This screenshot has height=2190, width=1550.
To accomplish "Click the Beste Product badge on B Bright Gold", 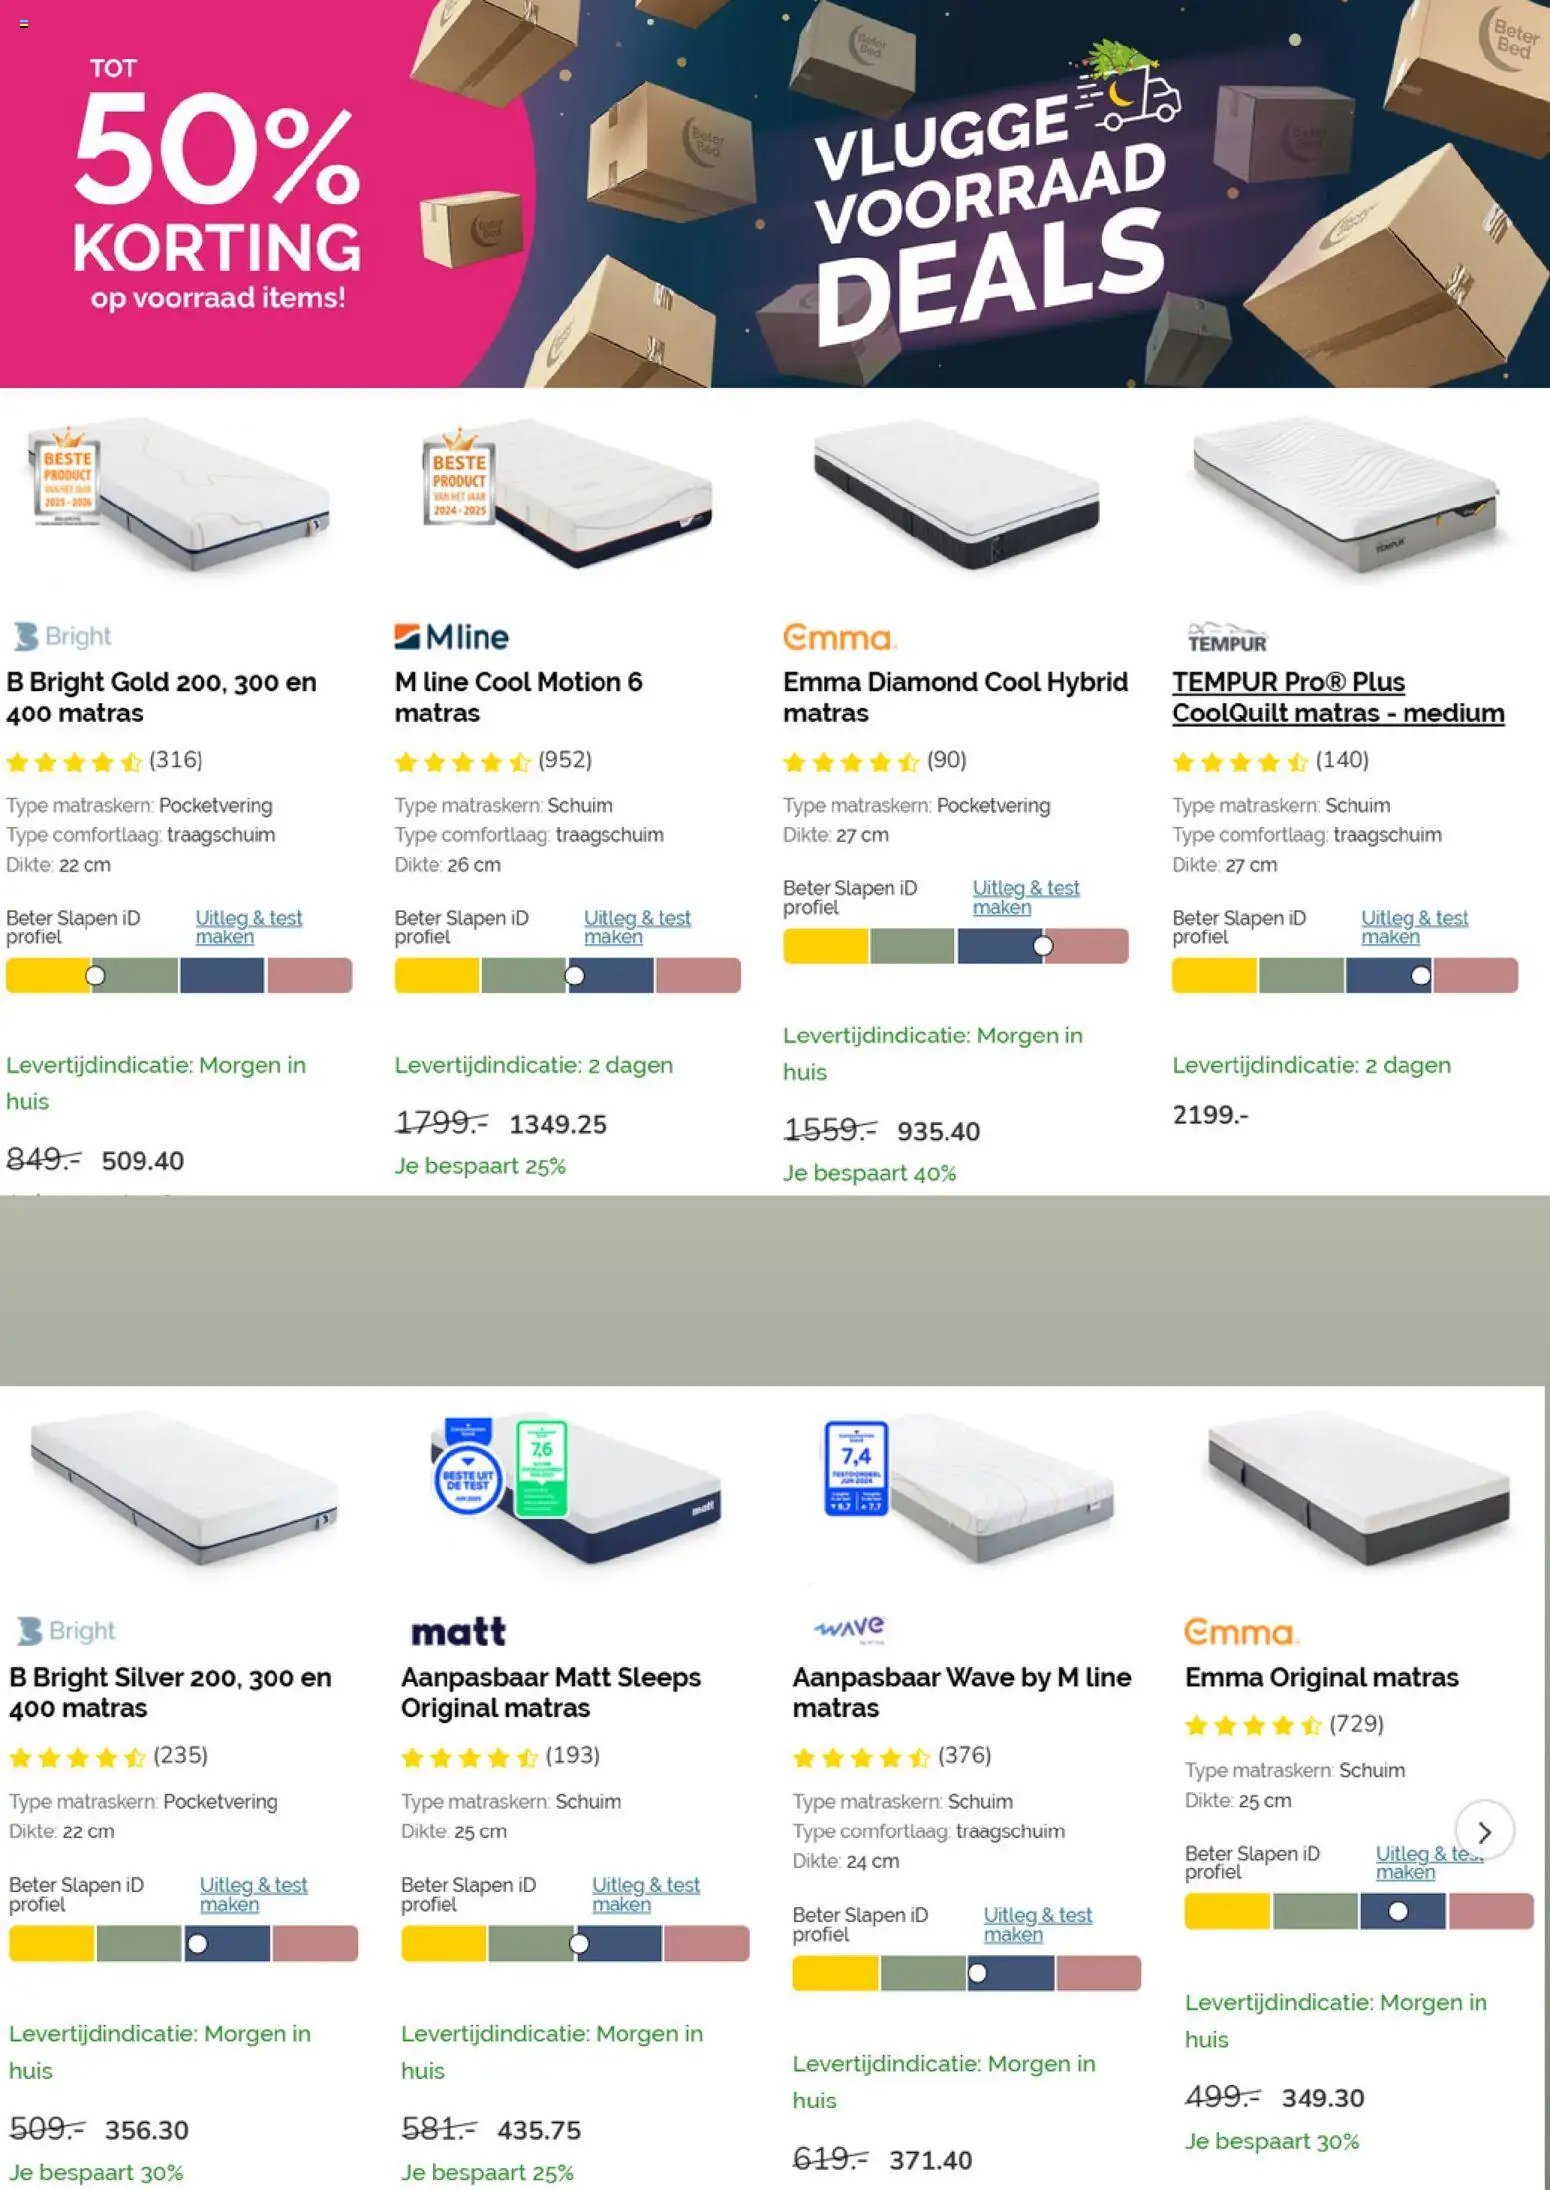I will click(x=66, y=476).
